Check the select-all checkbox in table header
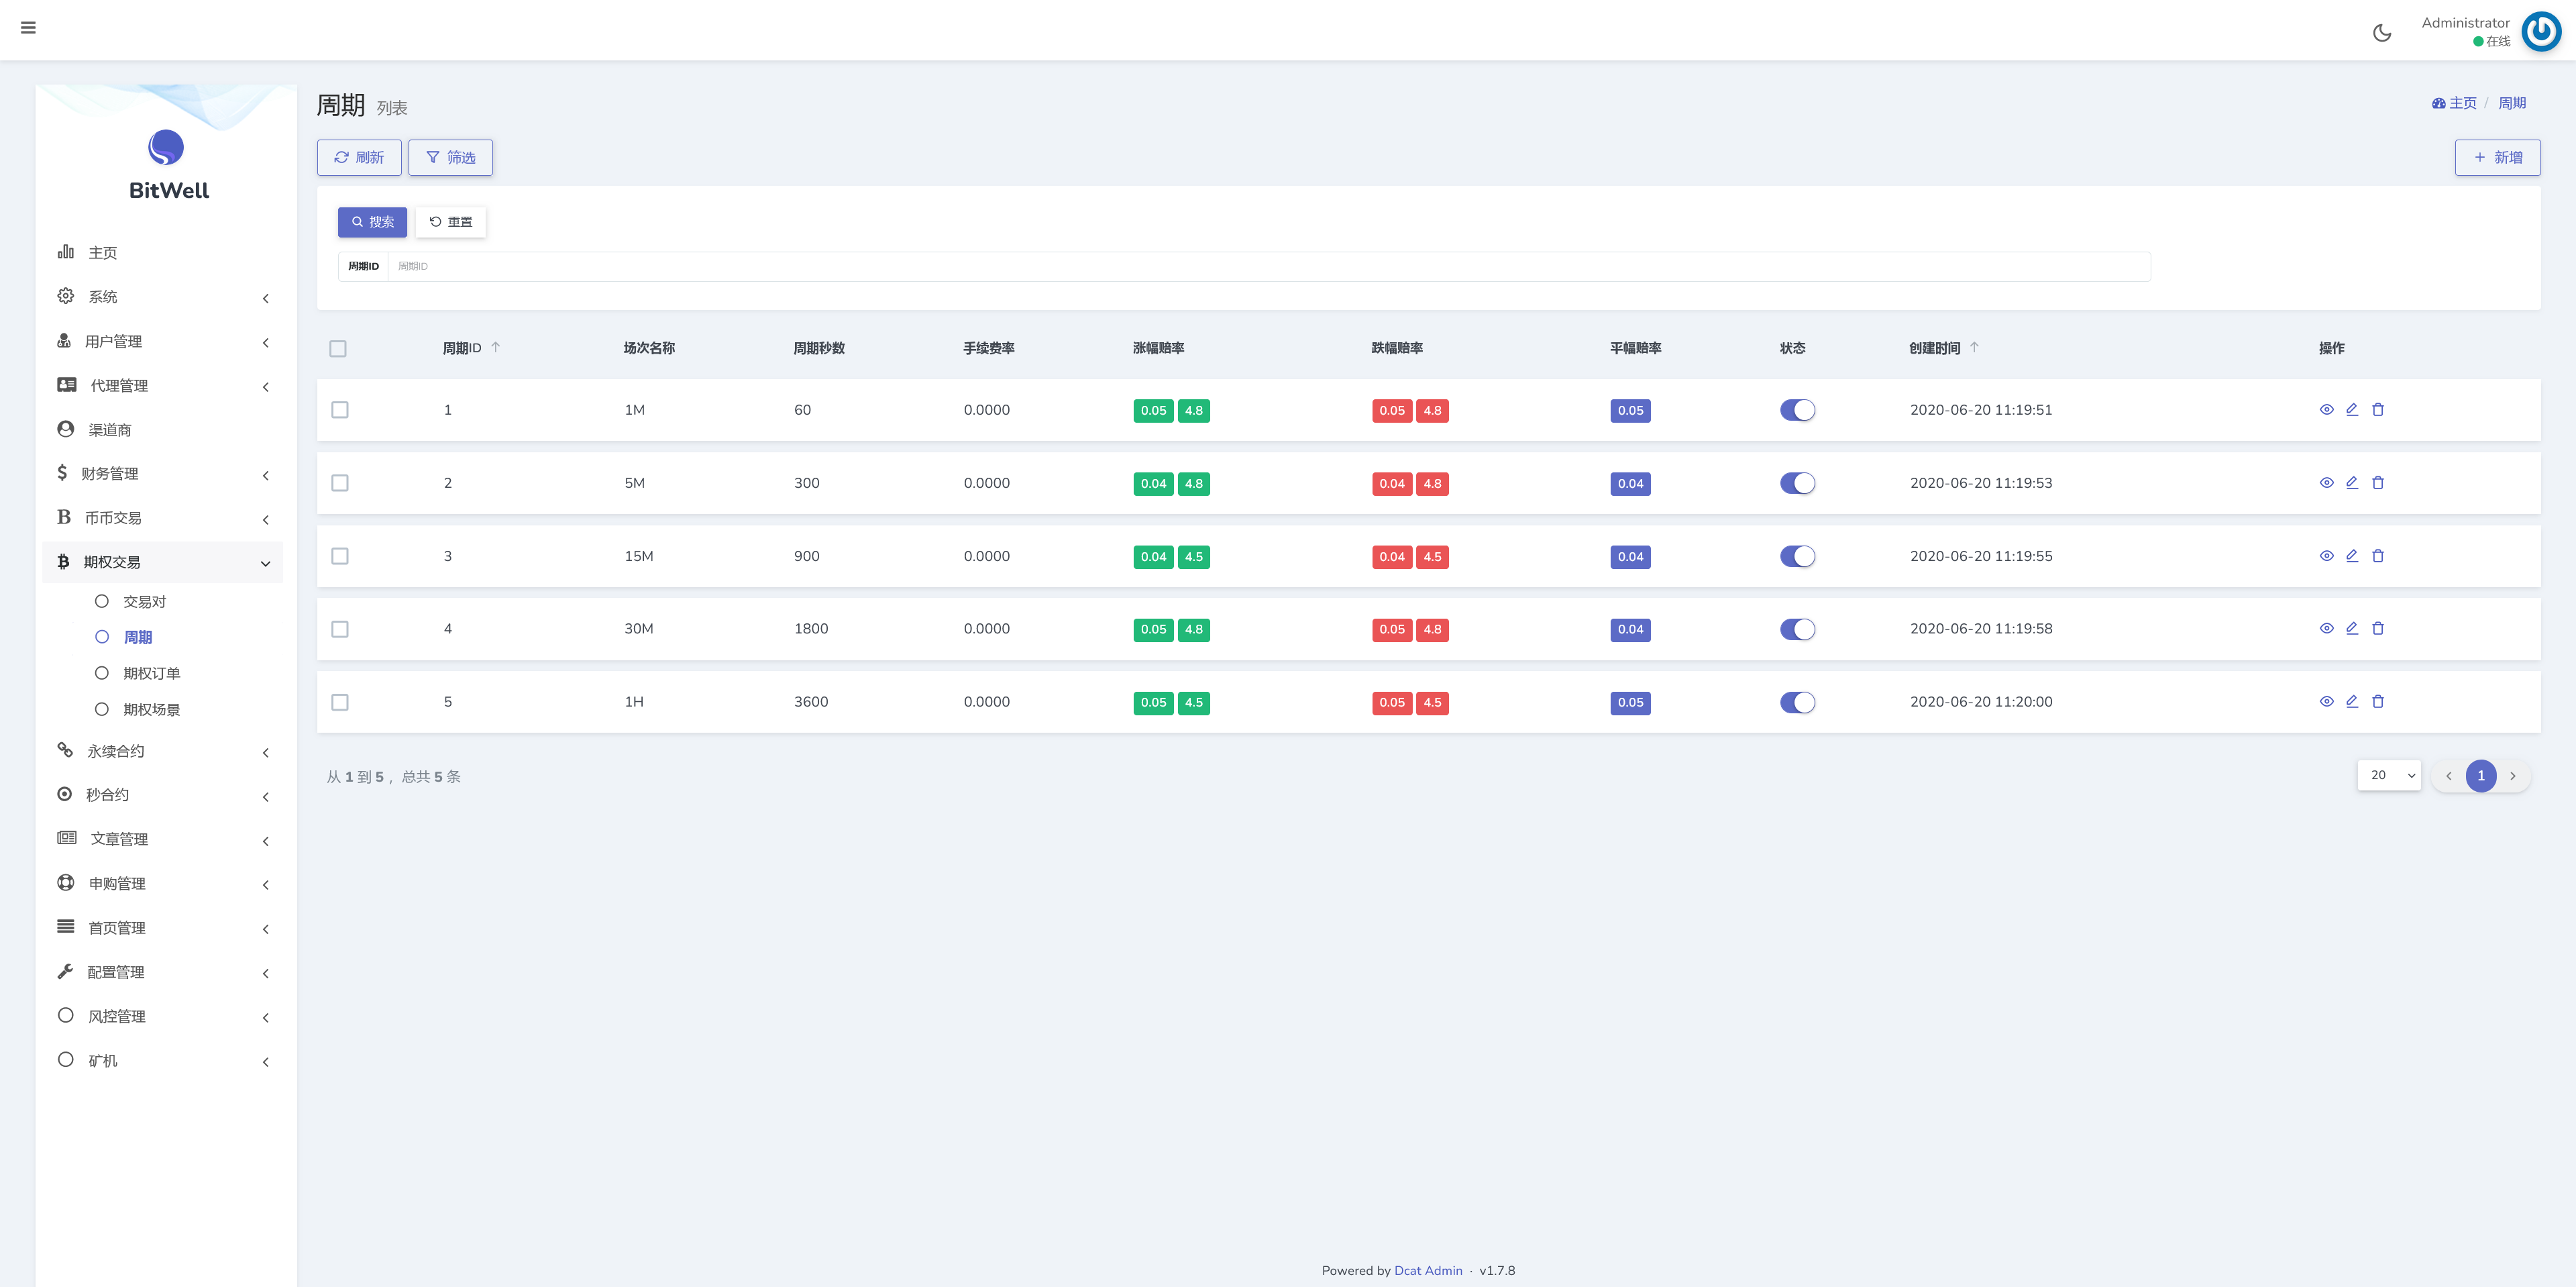Viewport: 2576px width, 1287px height. [x=338, y=349]
